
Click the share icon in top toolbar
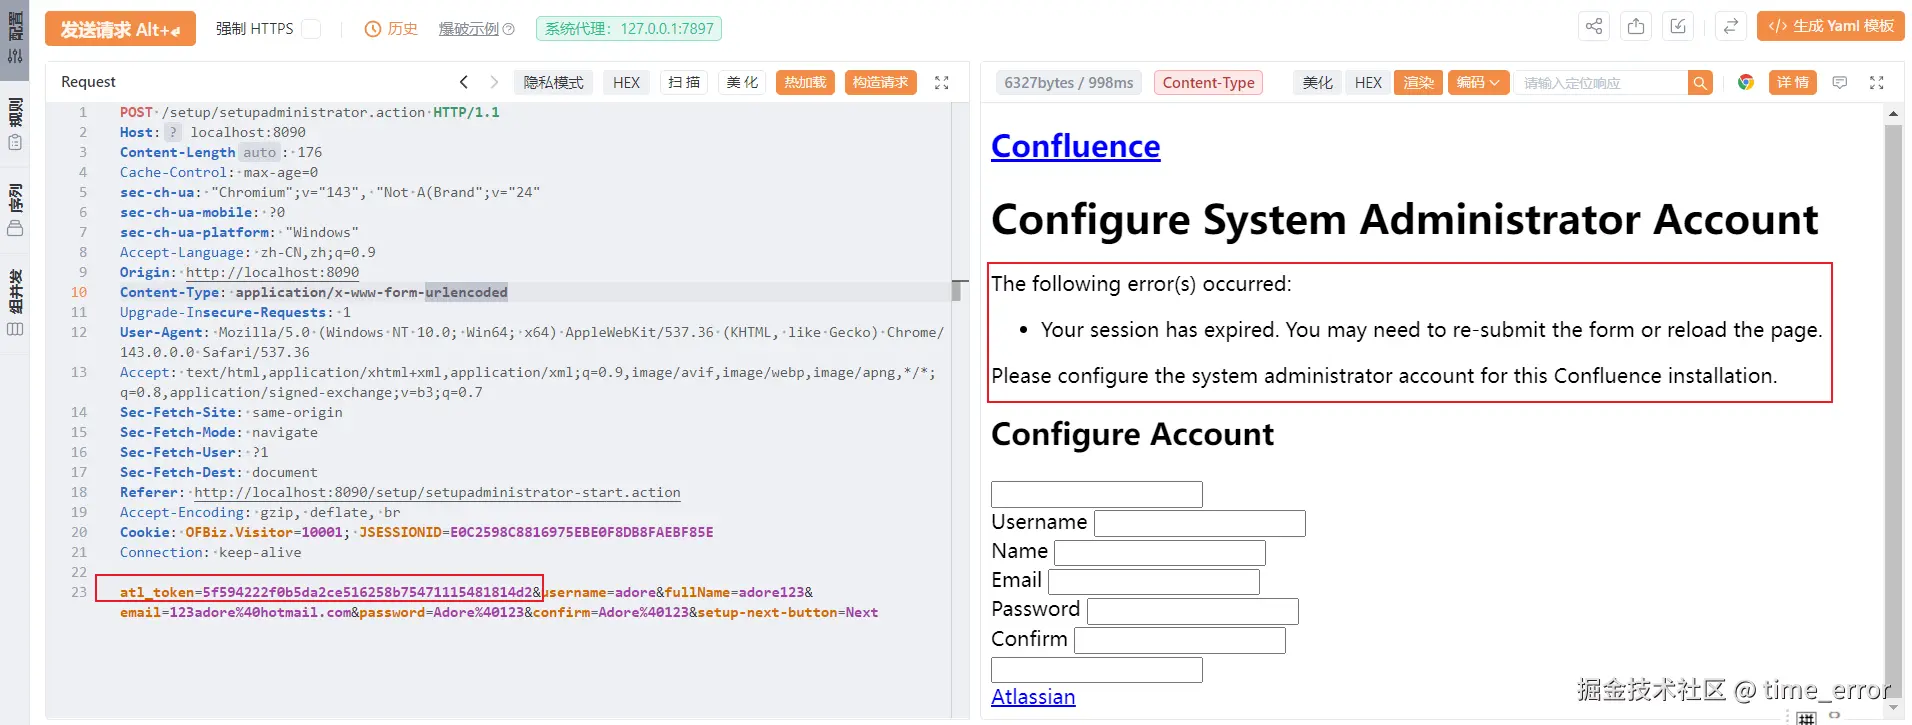tap(1594, 27)
